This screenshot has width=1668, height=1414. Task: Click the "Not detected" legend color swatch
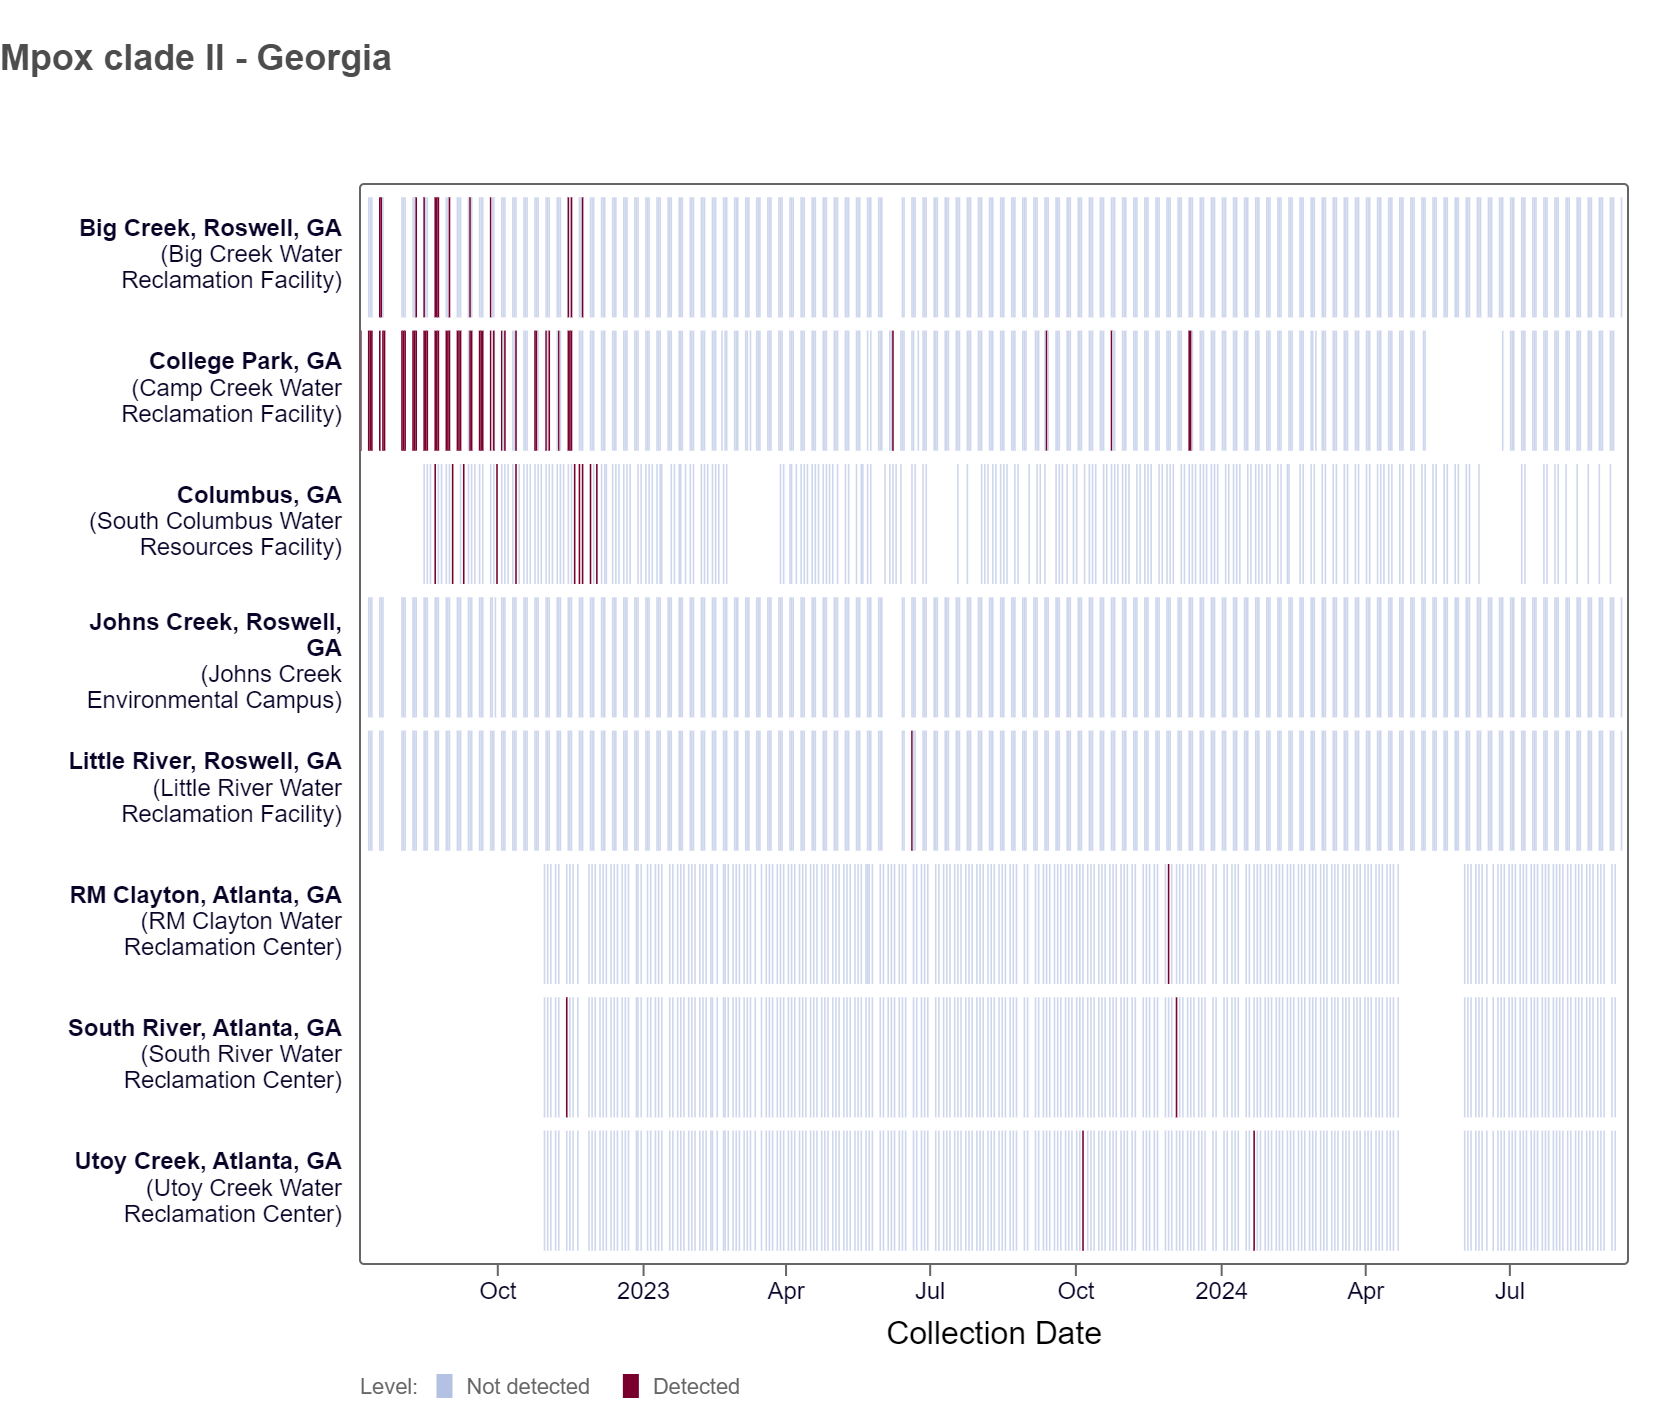(444, 1386)
